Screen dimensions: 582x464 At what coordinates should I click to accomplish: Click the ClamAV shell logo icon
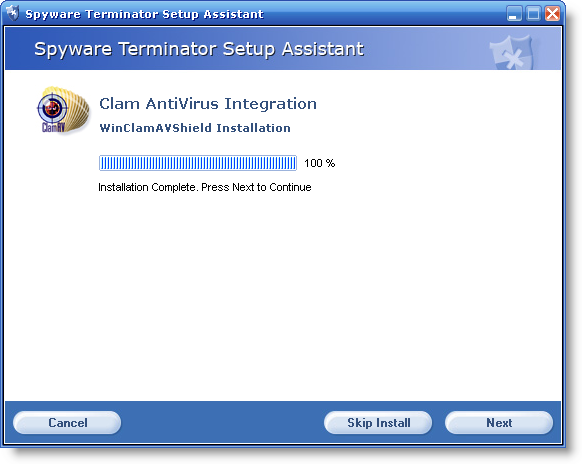click(63, 110)
